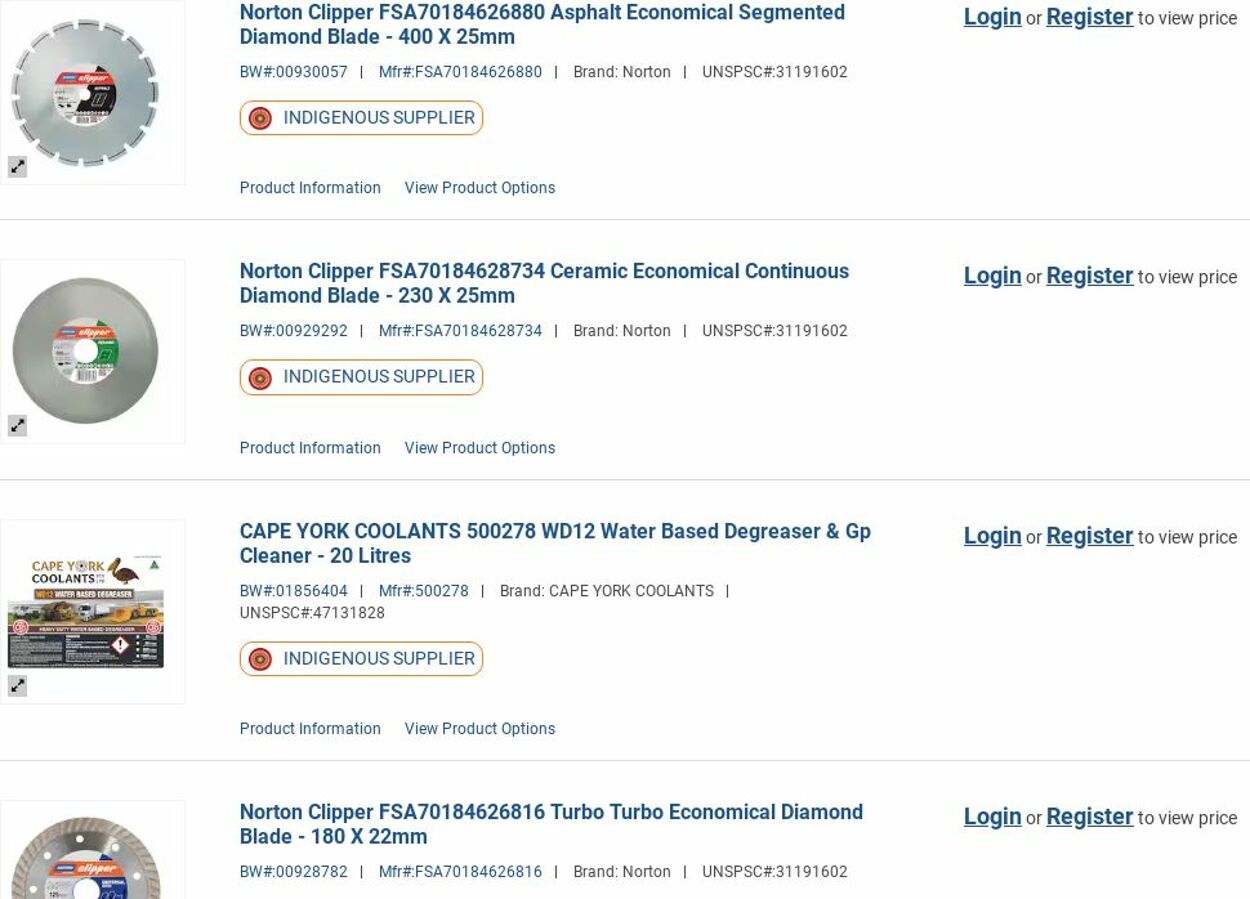1250x899 pixels.
Task: Open Norton Clipper Ceramic Continuous blade title link
Action: (544, 283)
